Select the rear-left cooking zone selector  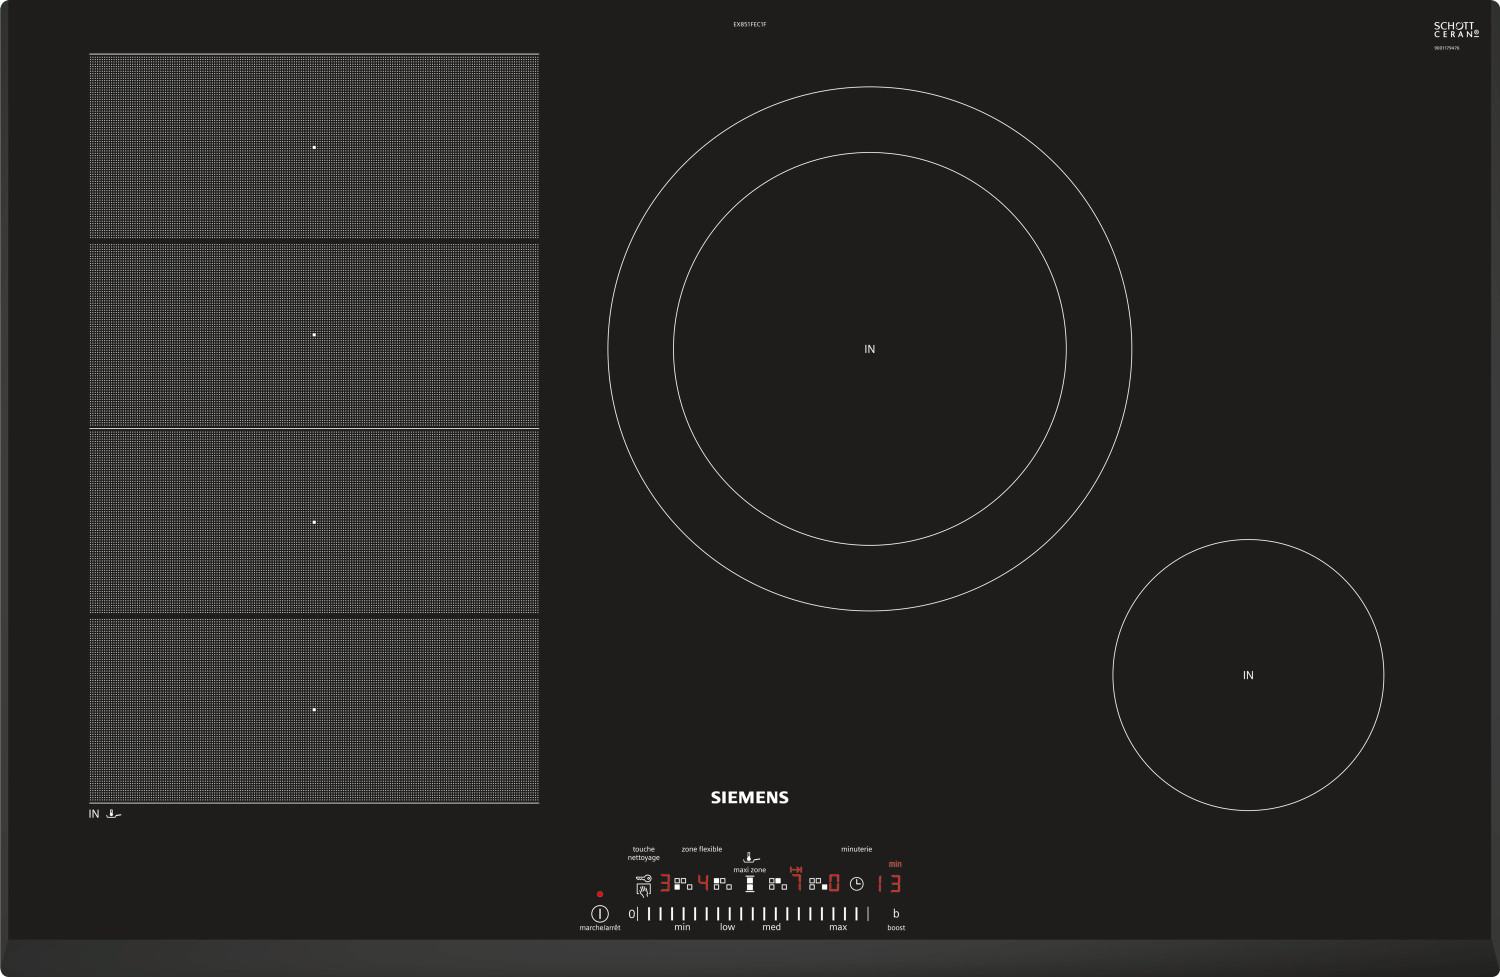722,884
